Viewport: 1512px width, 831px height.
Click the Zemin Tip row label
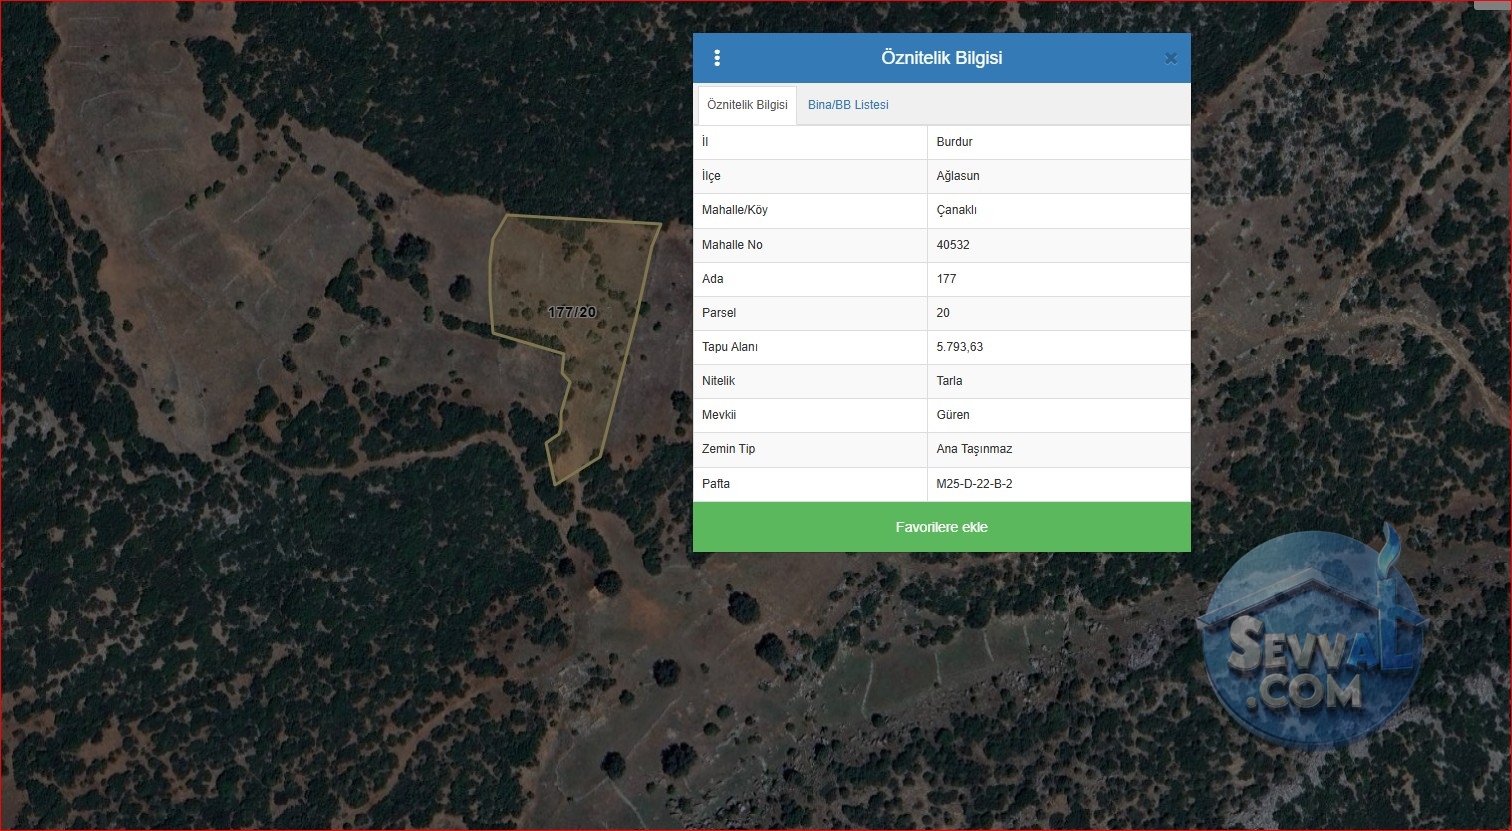(729, 449)
